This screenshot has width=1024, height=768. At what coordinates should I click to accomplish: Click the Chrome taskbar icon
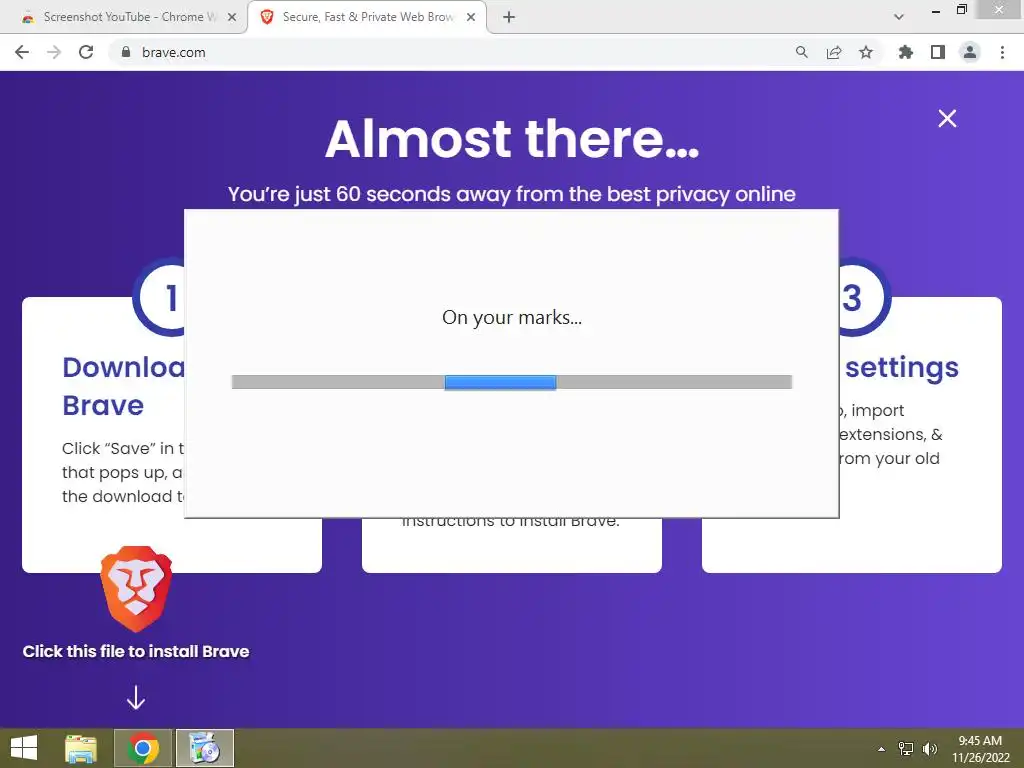[143, 748]
